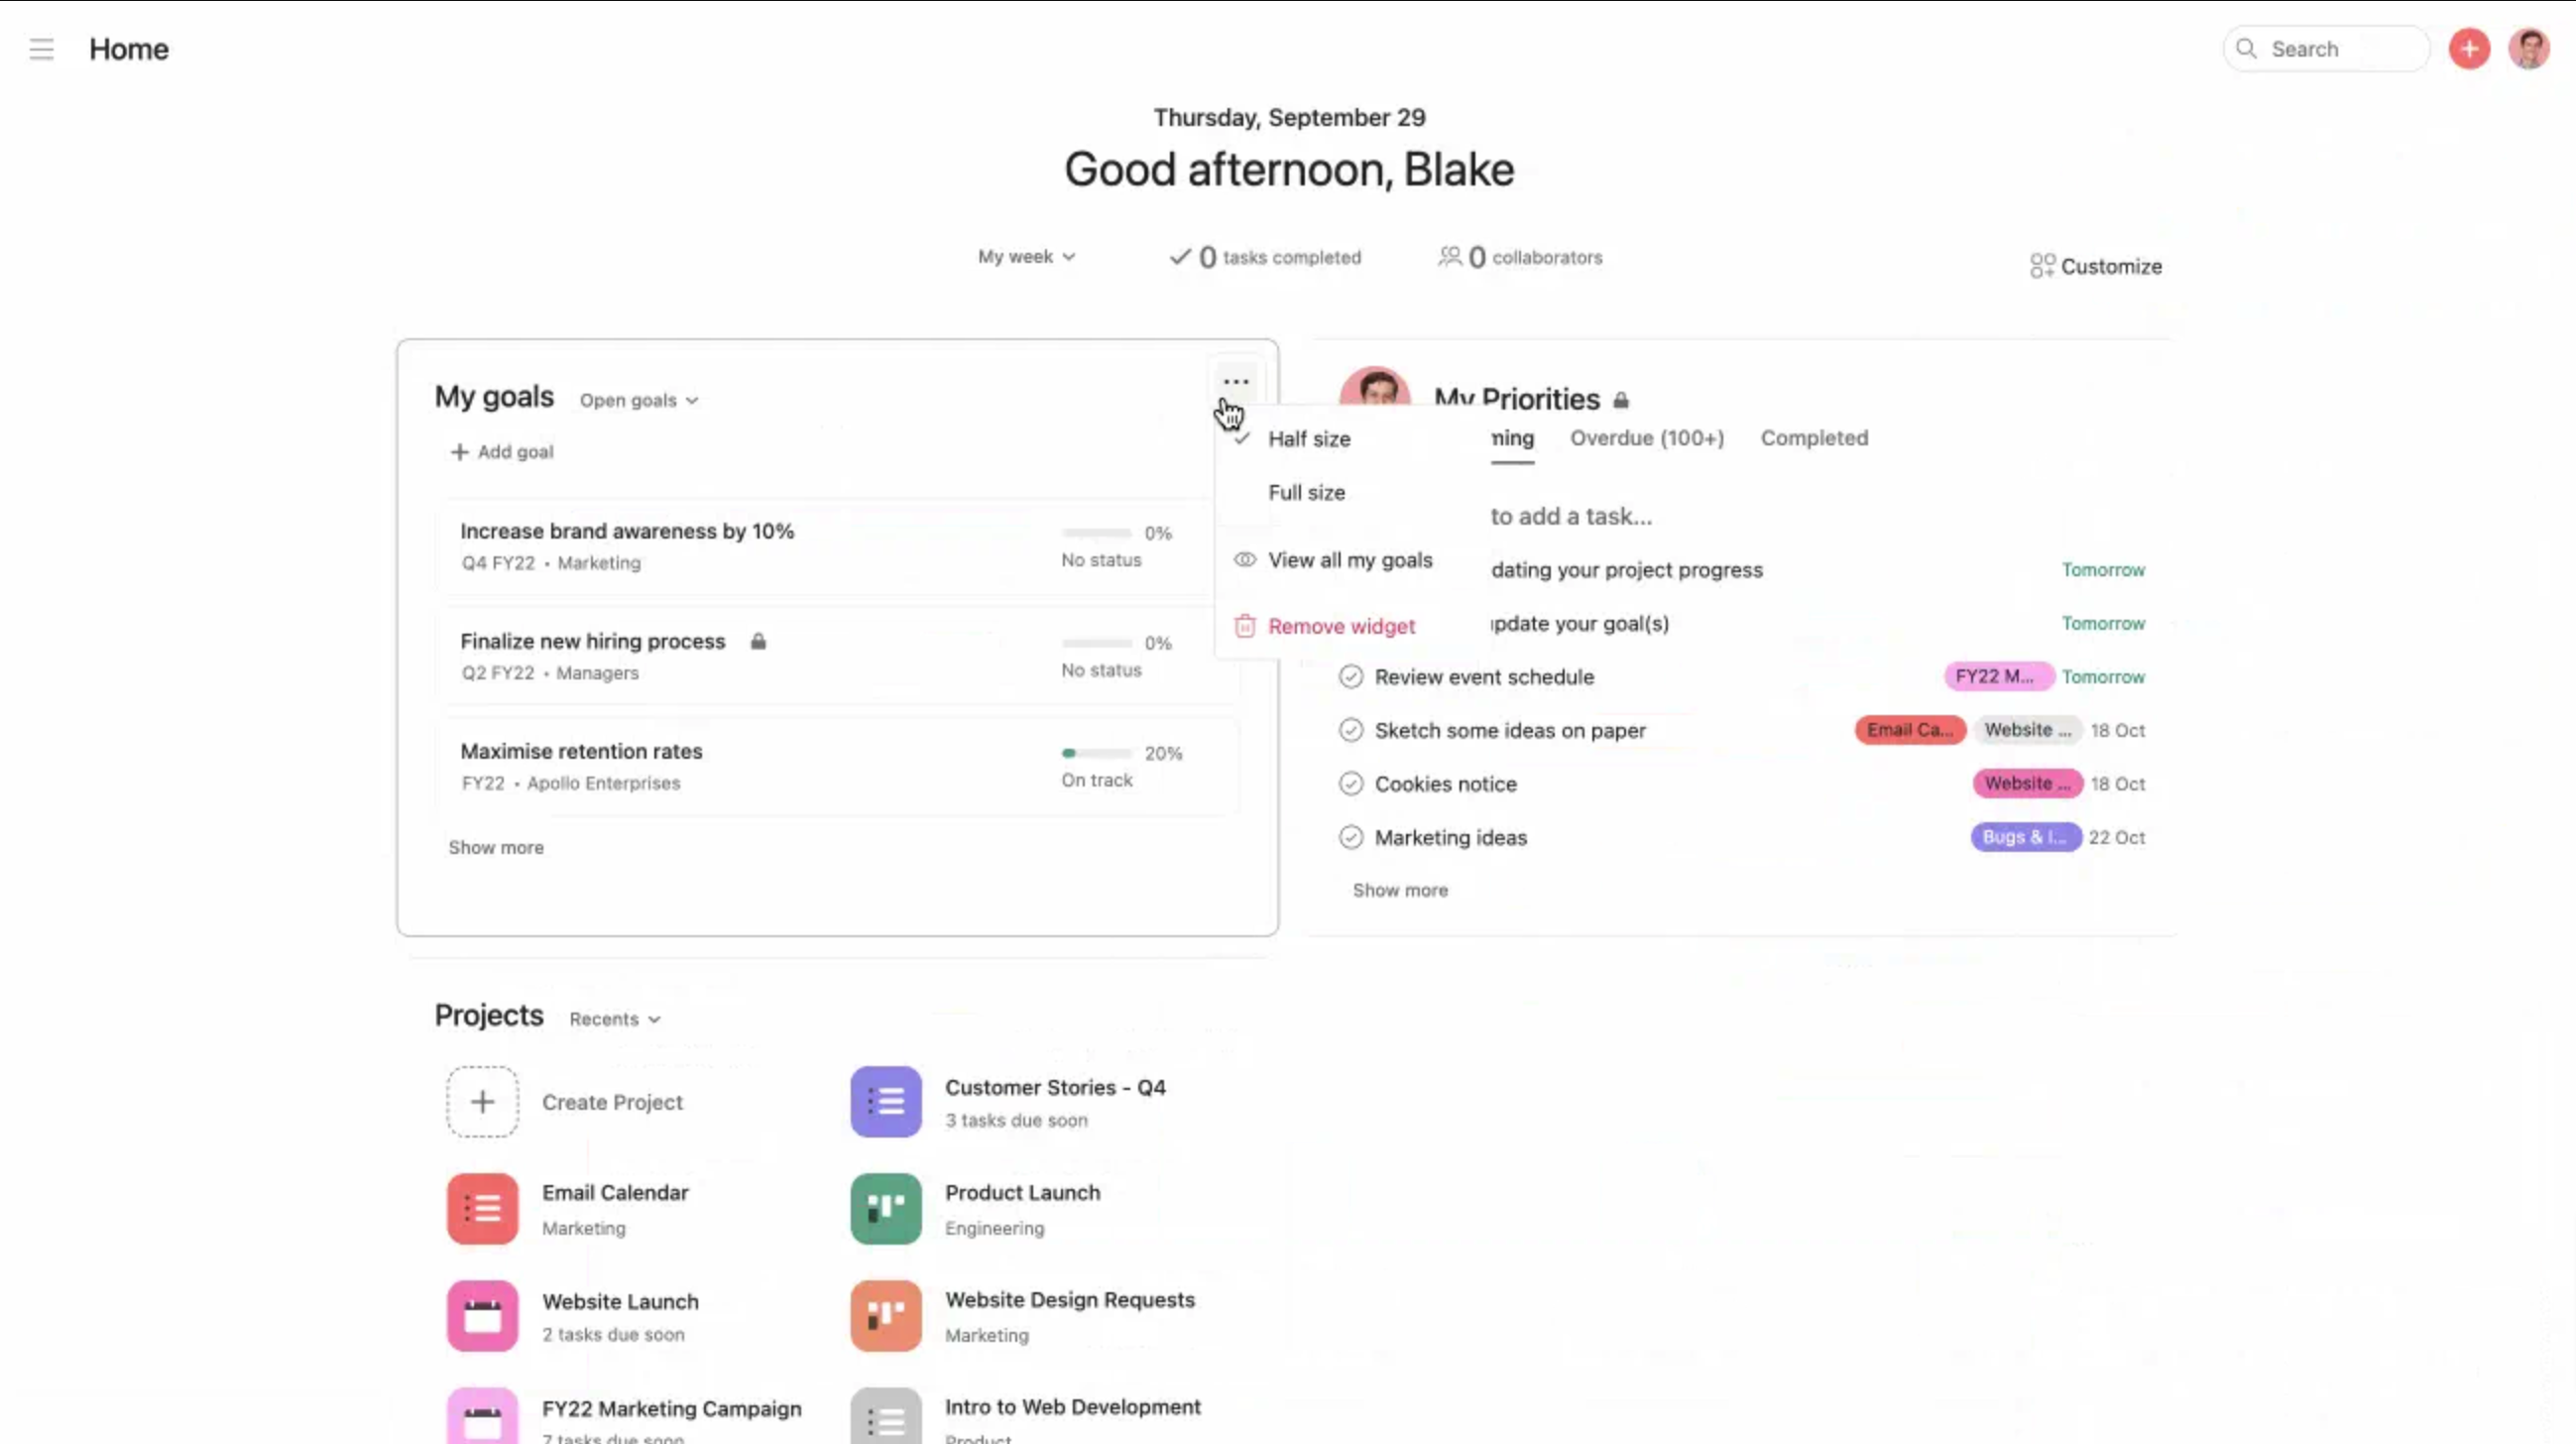The image size is (2576, 1444).
Task: Mark "Review event schedule" as complete
Action: [x=1350, y=676]
